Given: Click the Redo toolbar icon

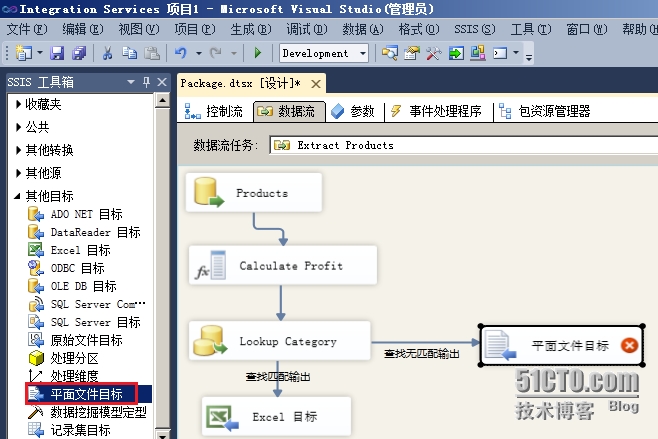Looking at the screenshot, I should (x=216, y=53).
